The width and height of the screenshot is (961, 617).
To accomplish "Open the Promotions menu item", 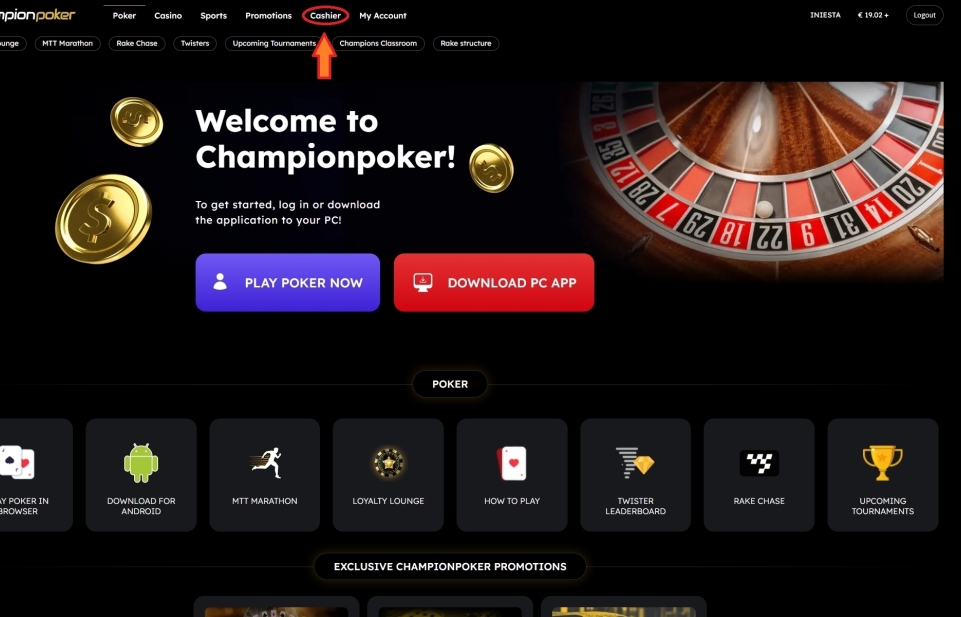I will (x=268, y=15).
